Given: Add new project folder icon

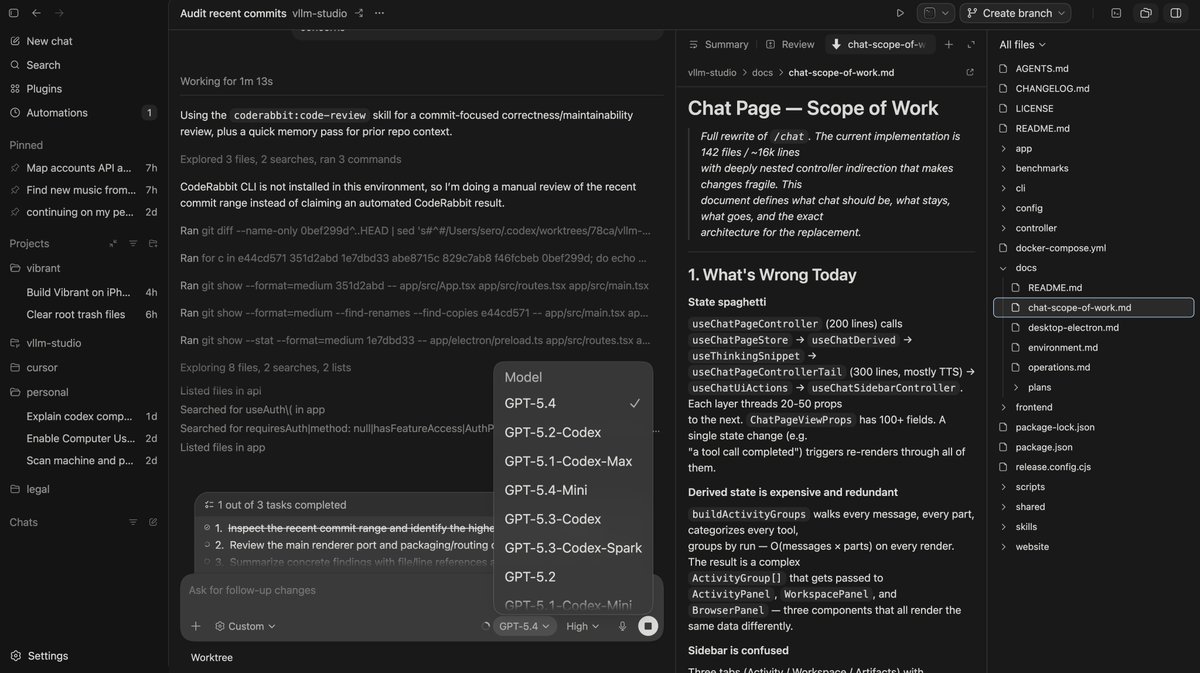Looking at the screenshot, I should (x=153, y=243).
